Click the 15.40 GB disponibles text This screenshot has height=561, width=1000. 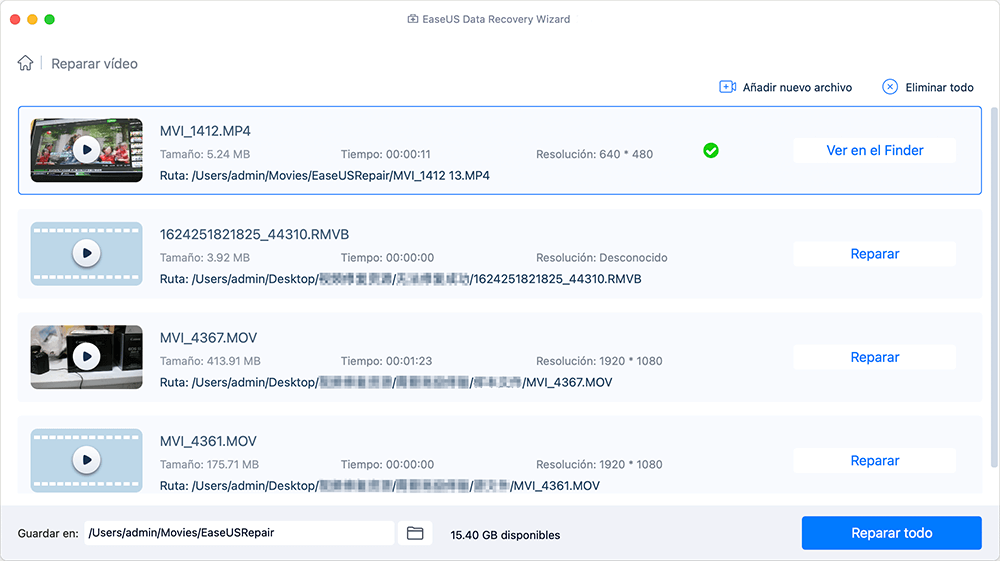pyautogui.click(x=505, y=535)
